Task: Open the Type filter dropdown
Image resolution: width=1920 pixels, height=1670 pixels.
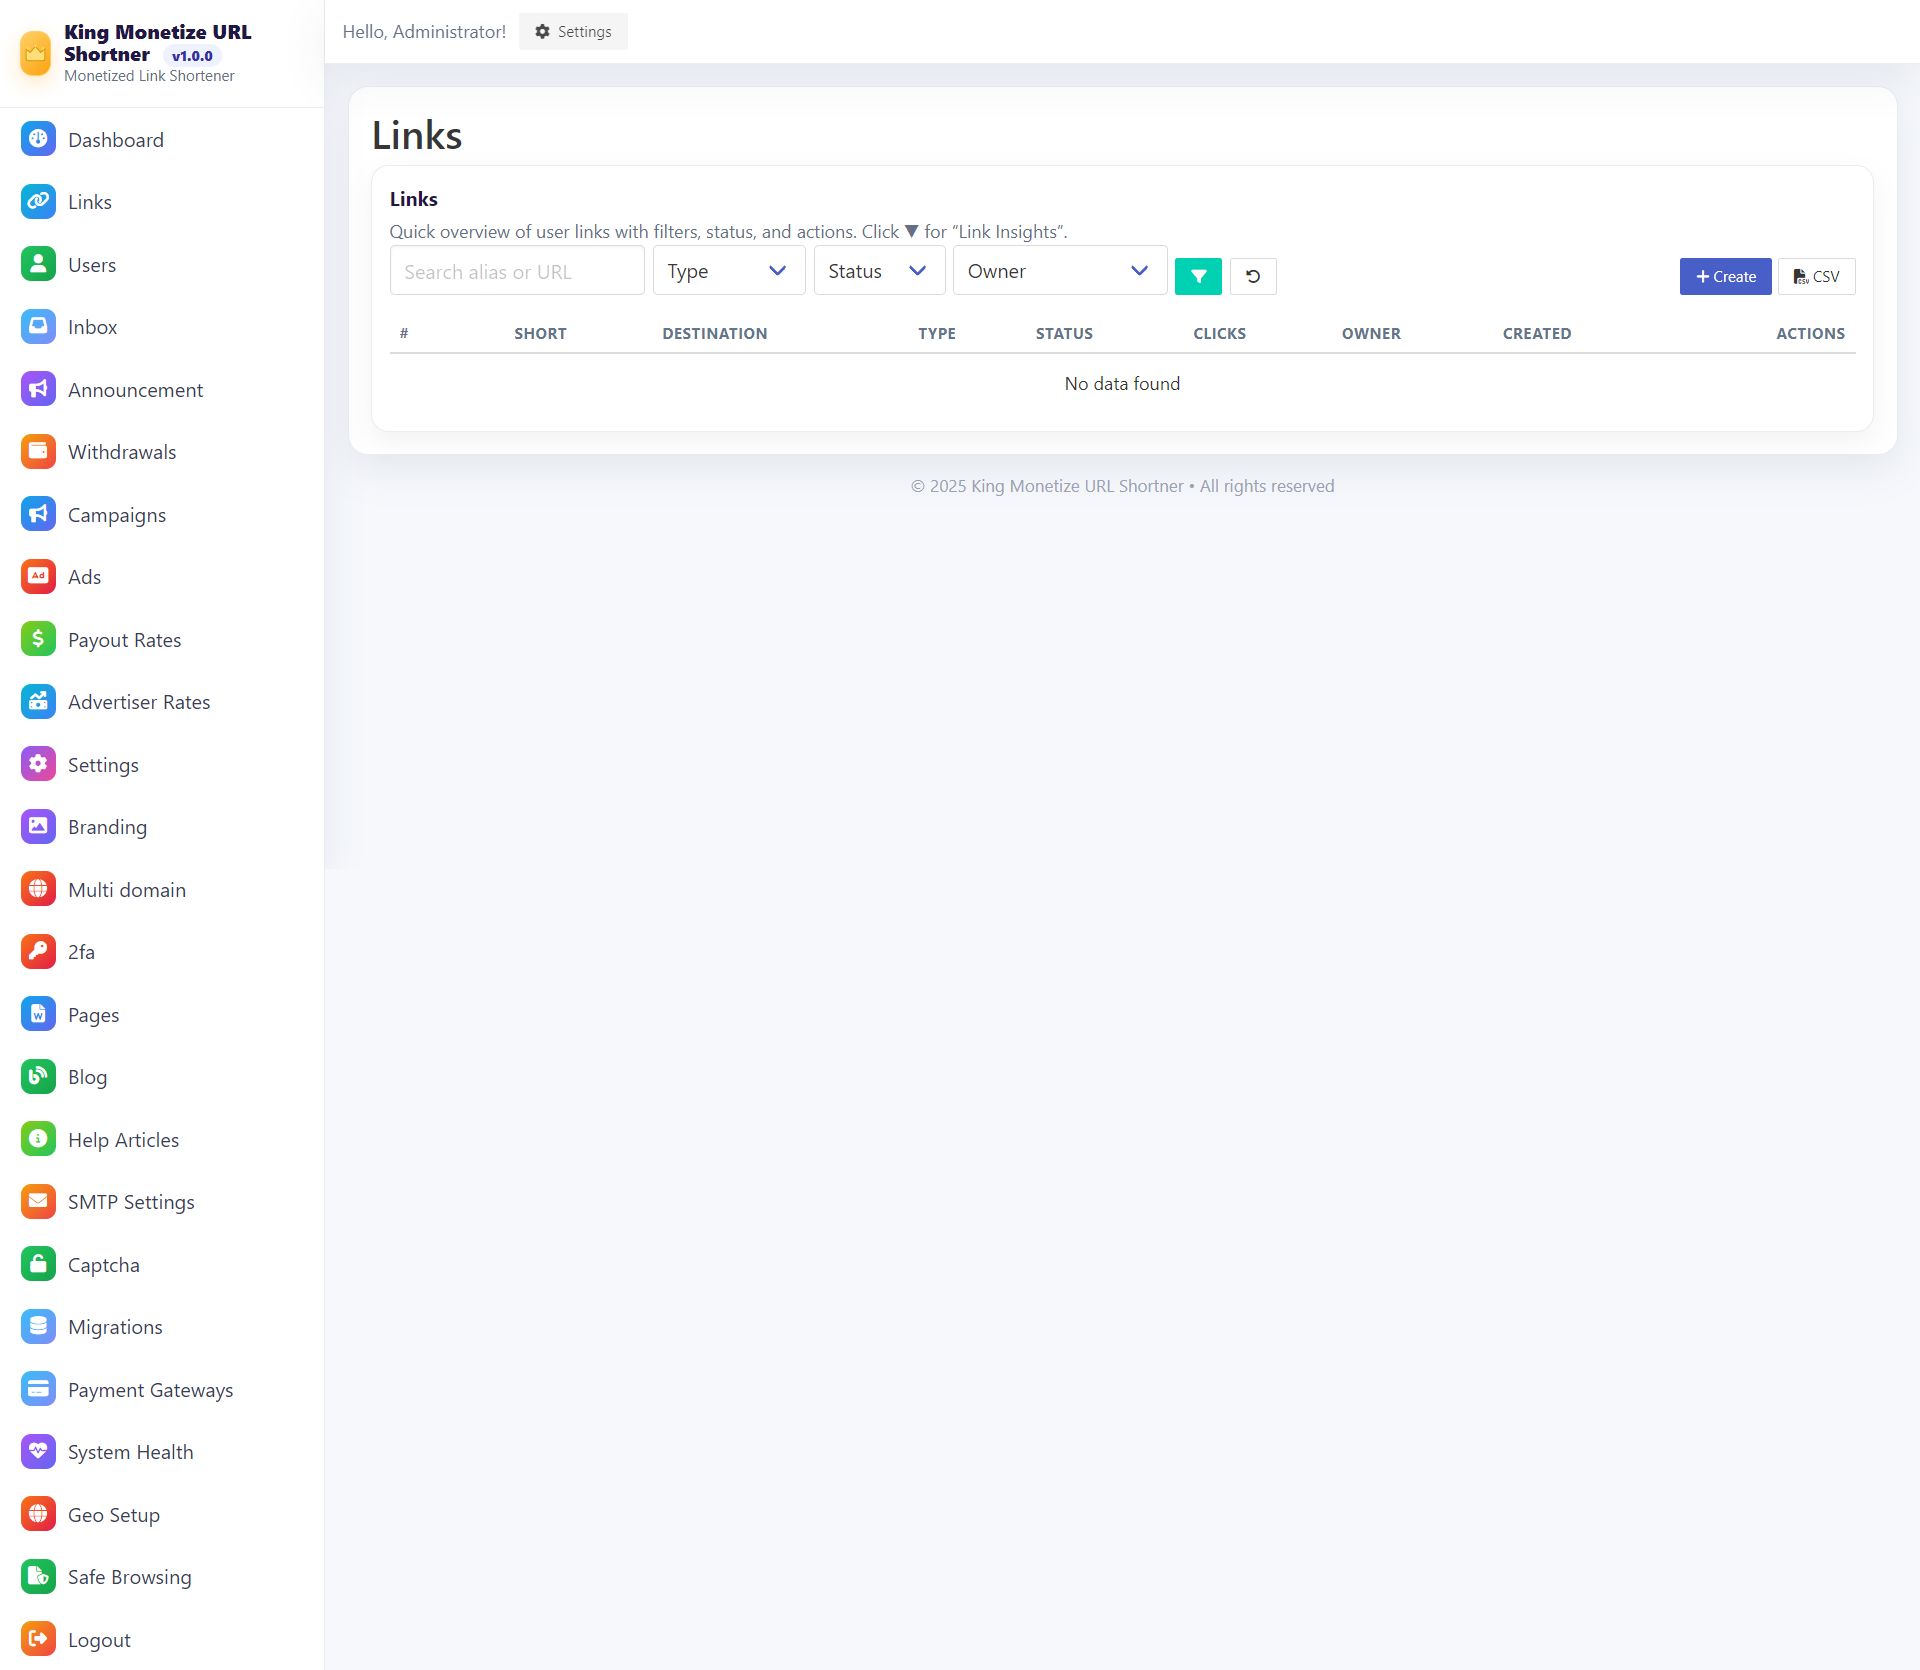Action: click(728, 271)
